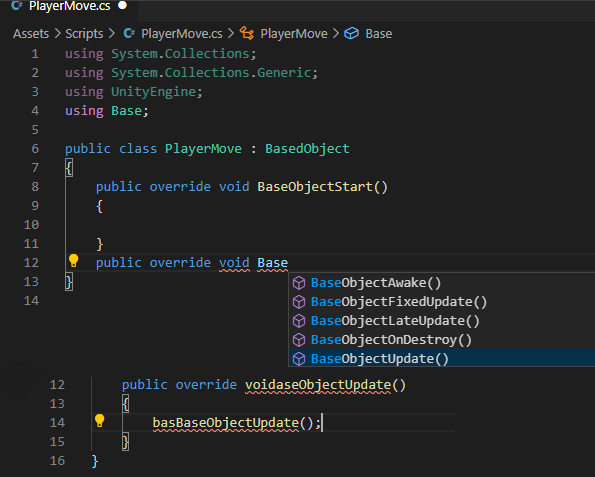Expand chevron after PlayerMove breadcrumb
Viewport: 595px width, 477px height.
(x=336, y=34)
